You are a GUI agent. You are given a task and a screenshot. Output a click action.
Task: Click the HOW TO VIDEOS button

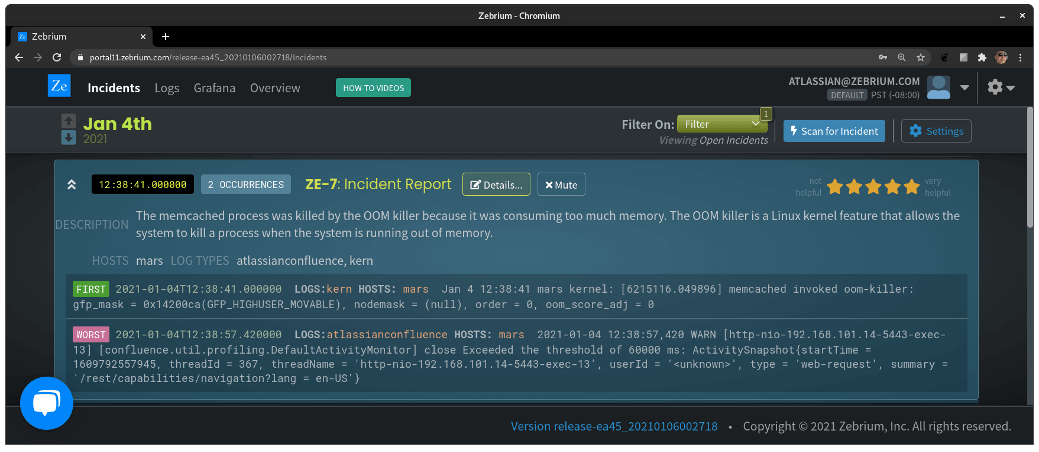tap(374, 87)
